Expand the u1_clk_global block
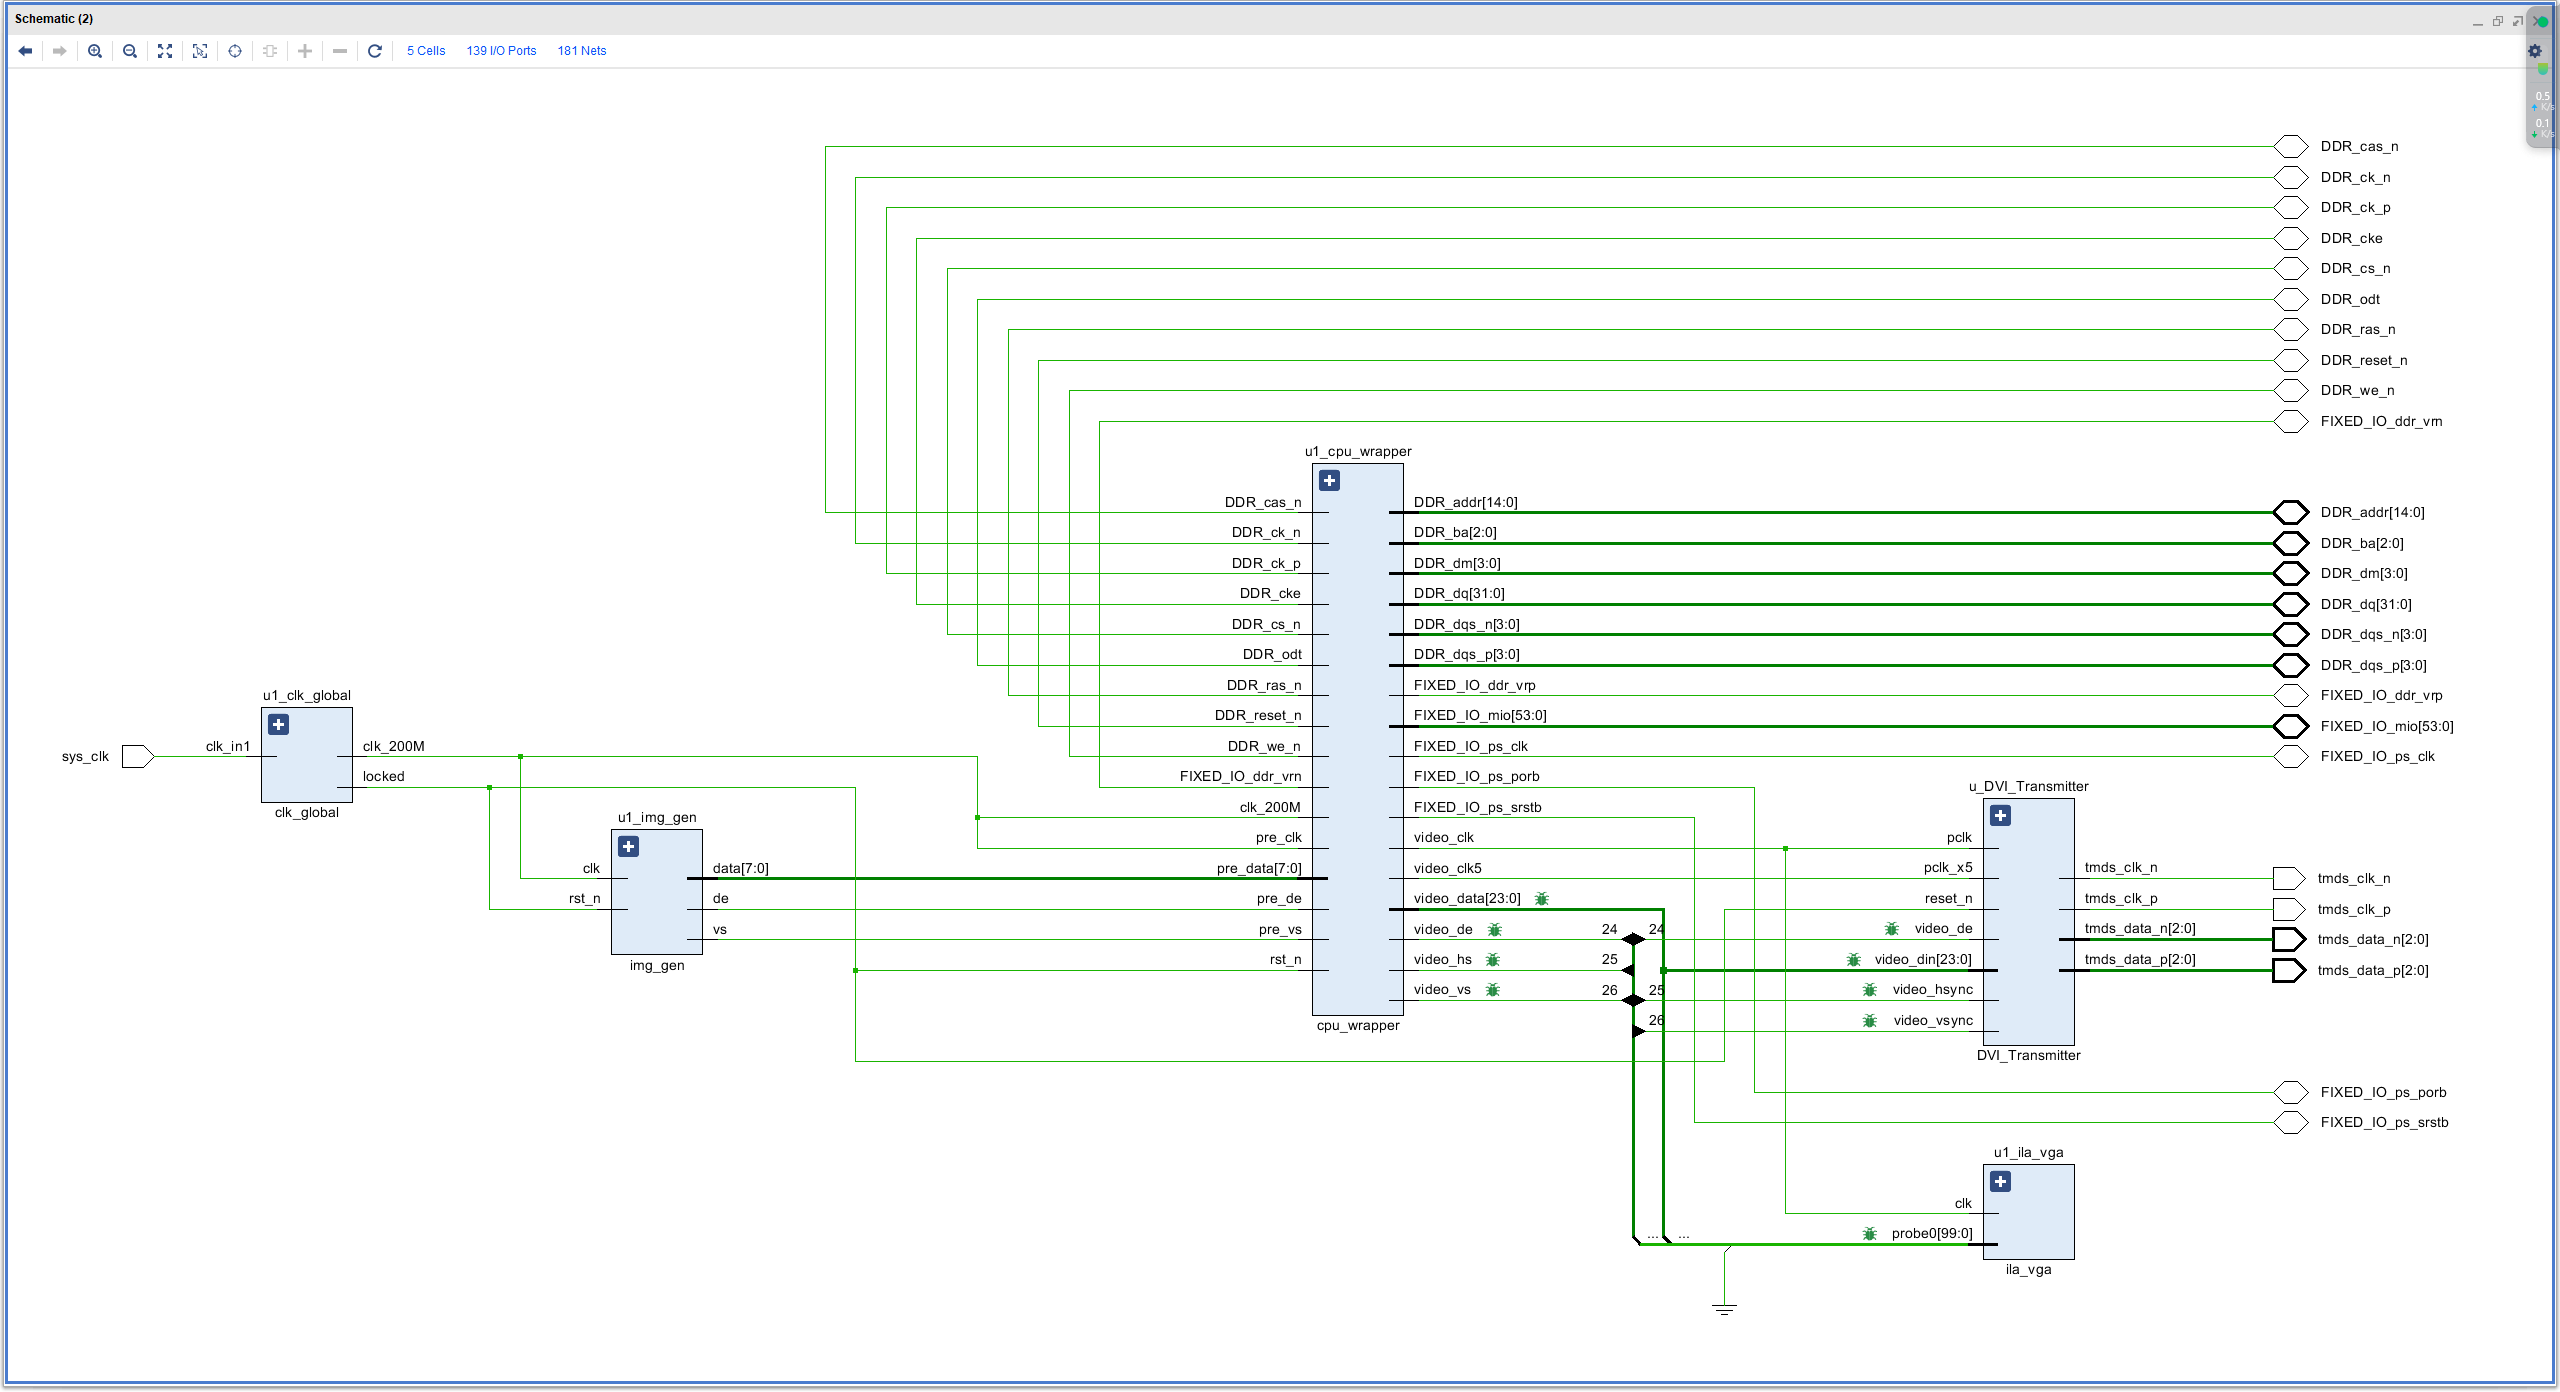Screen dimensions: 2560x1392 (x=279, y=725)
